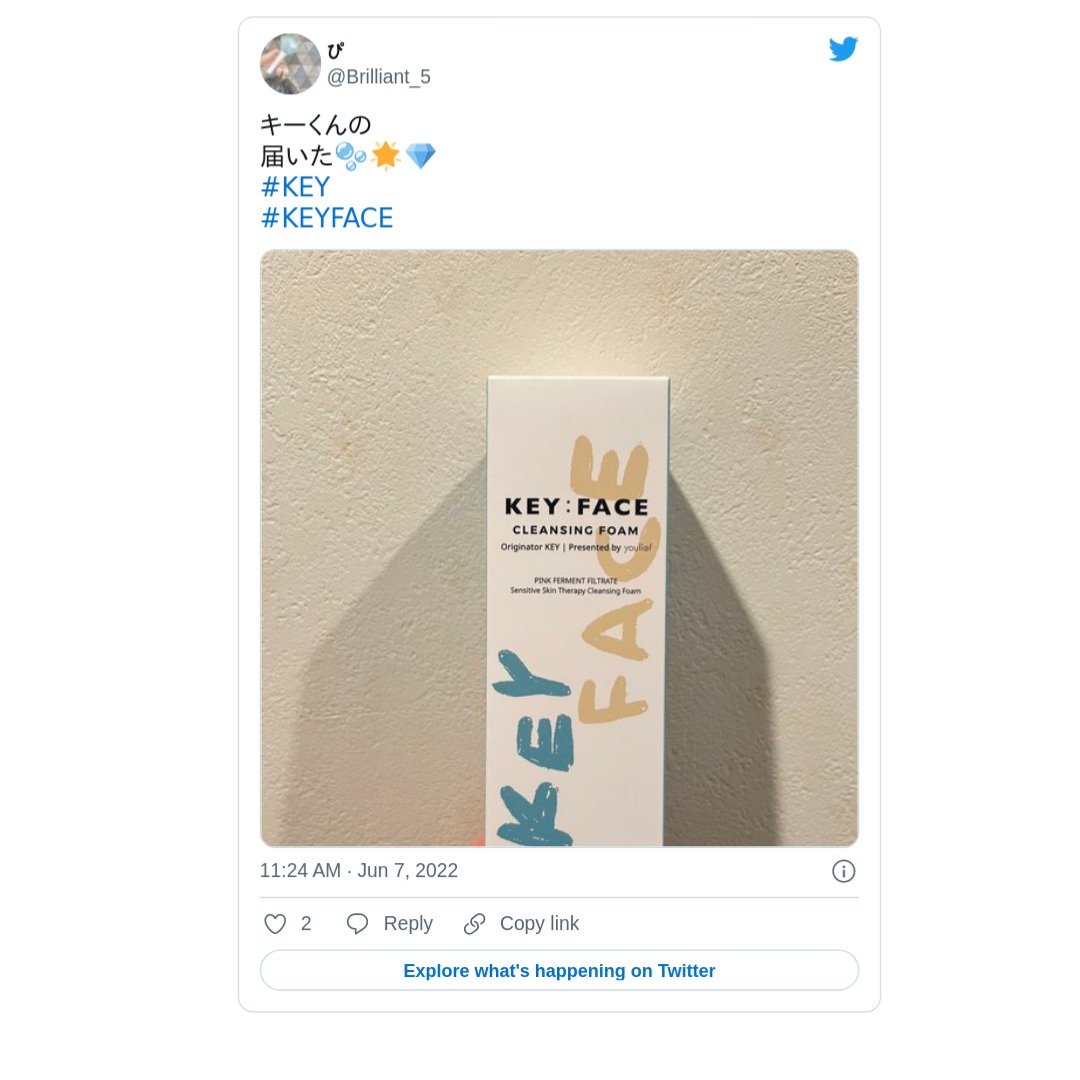Click the heart like icon
This screenshot has height=1080, width=1080.
tap(275, 924)
